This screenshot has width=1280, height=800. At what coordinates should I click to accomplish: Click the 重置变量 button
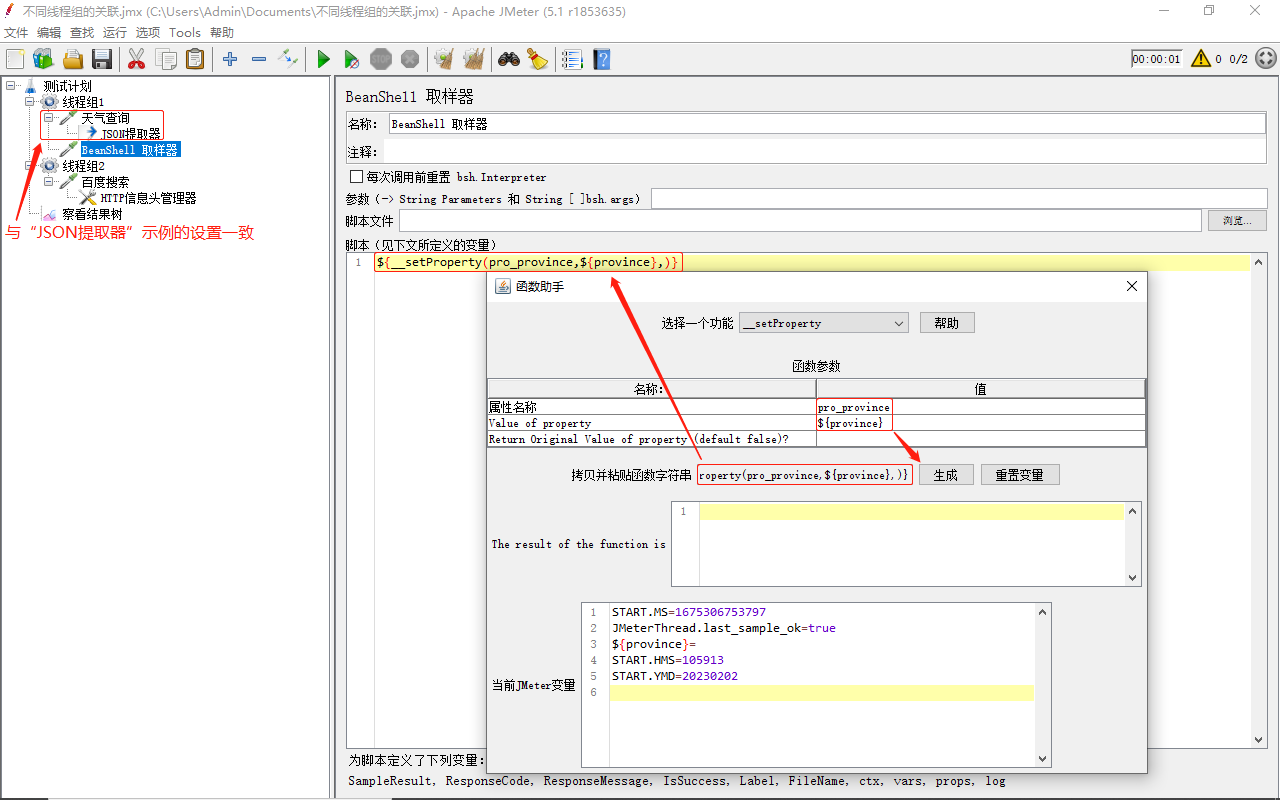1020,475
